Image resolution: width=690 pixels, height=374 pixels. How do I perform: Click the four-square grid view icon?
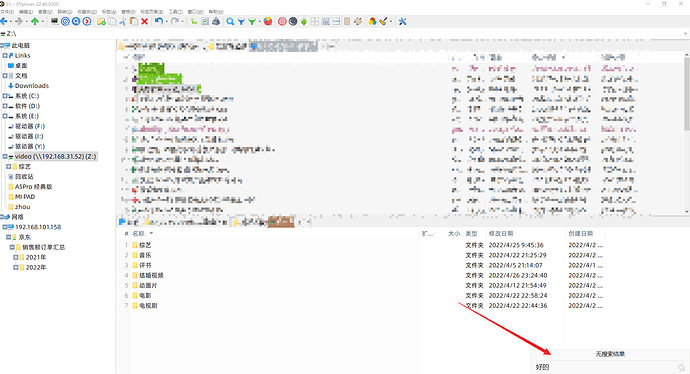(315, 22)
